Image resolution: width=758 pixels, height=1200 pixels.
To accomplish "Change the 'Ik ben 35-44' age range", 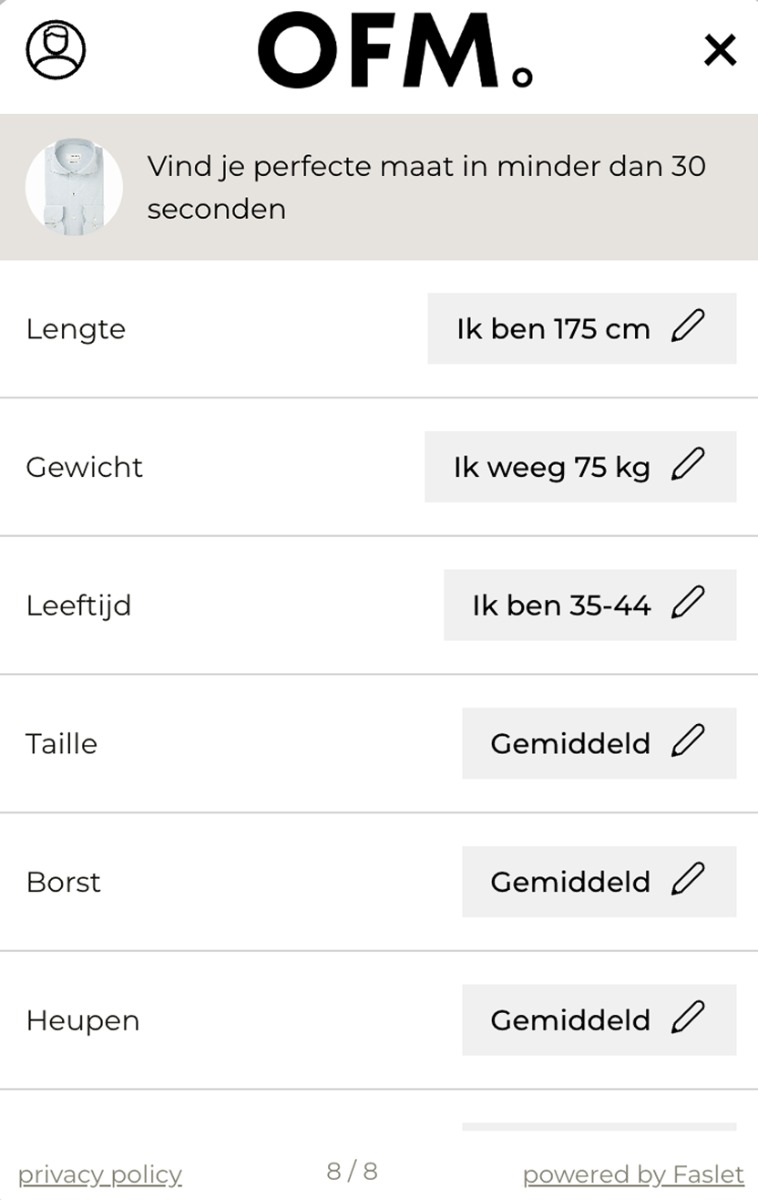I will point(590,605).
